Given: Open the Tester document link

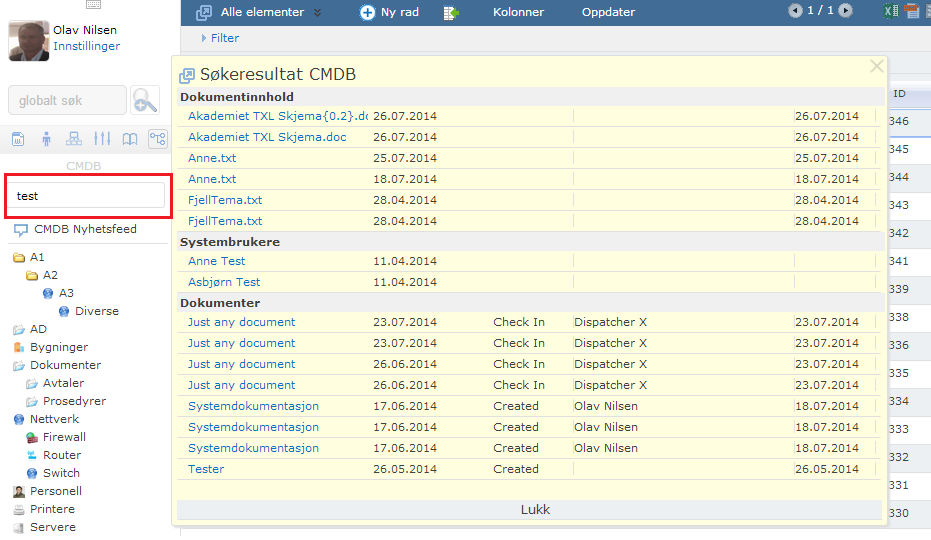Looking at the screenshot, I should click(x=206, y=469).
